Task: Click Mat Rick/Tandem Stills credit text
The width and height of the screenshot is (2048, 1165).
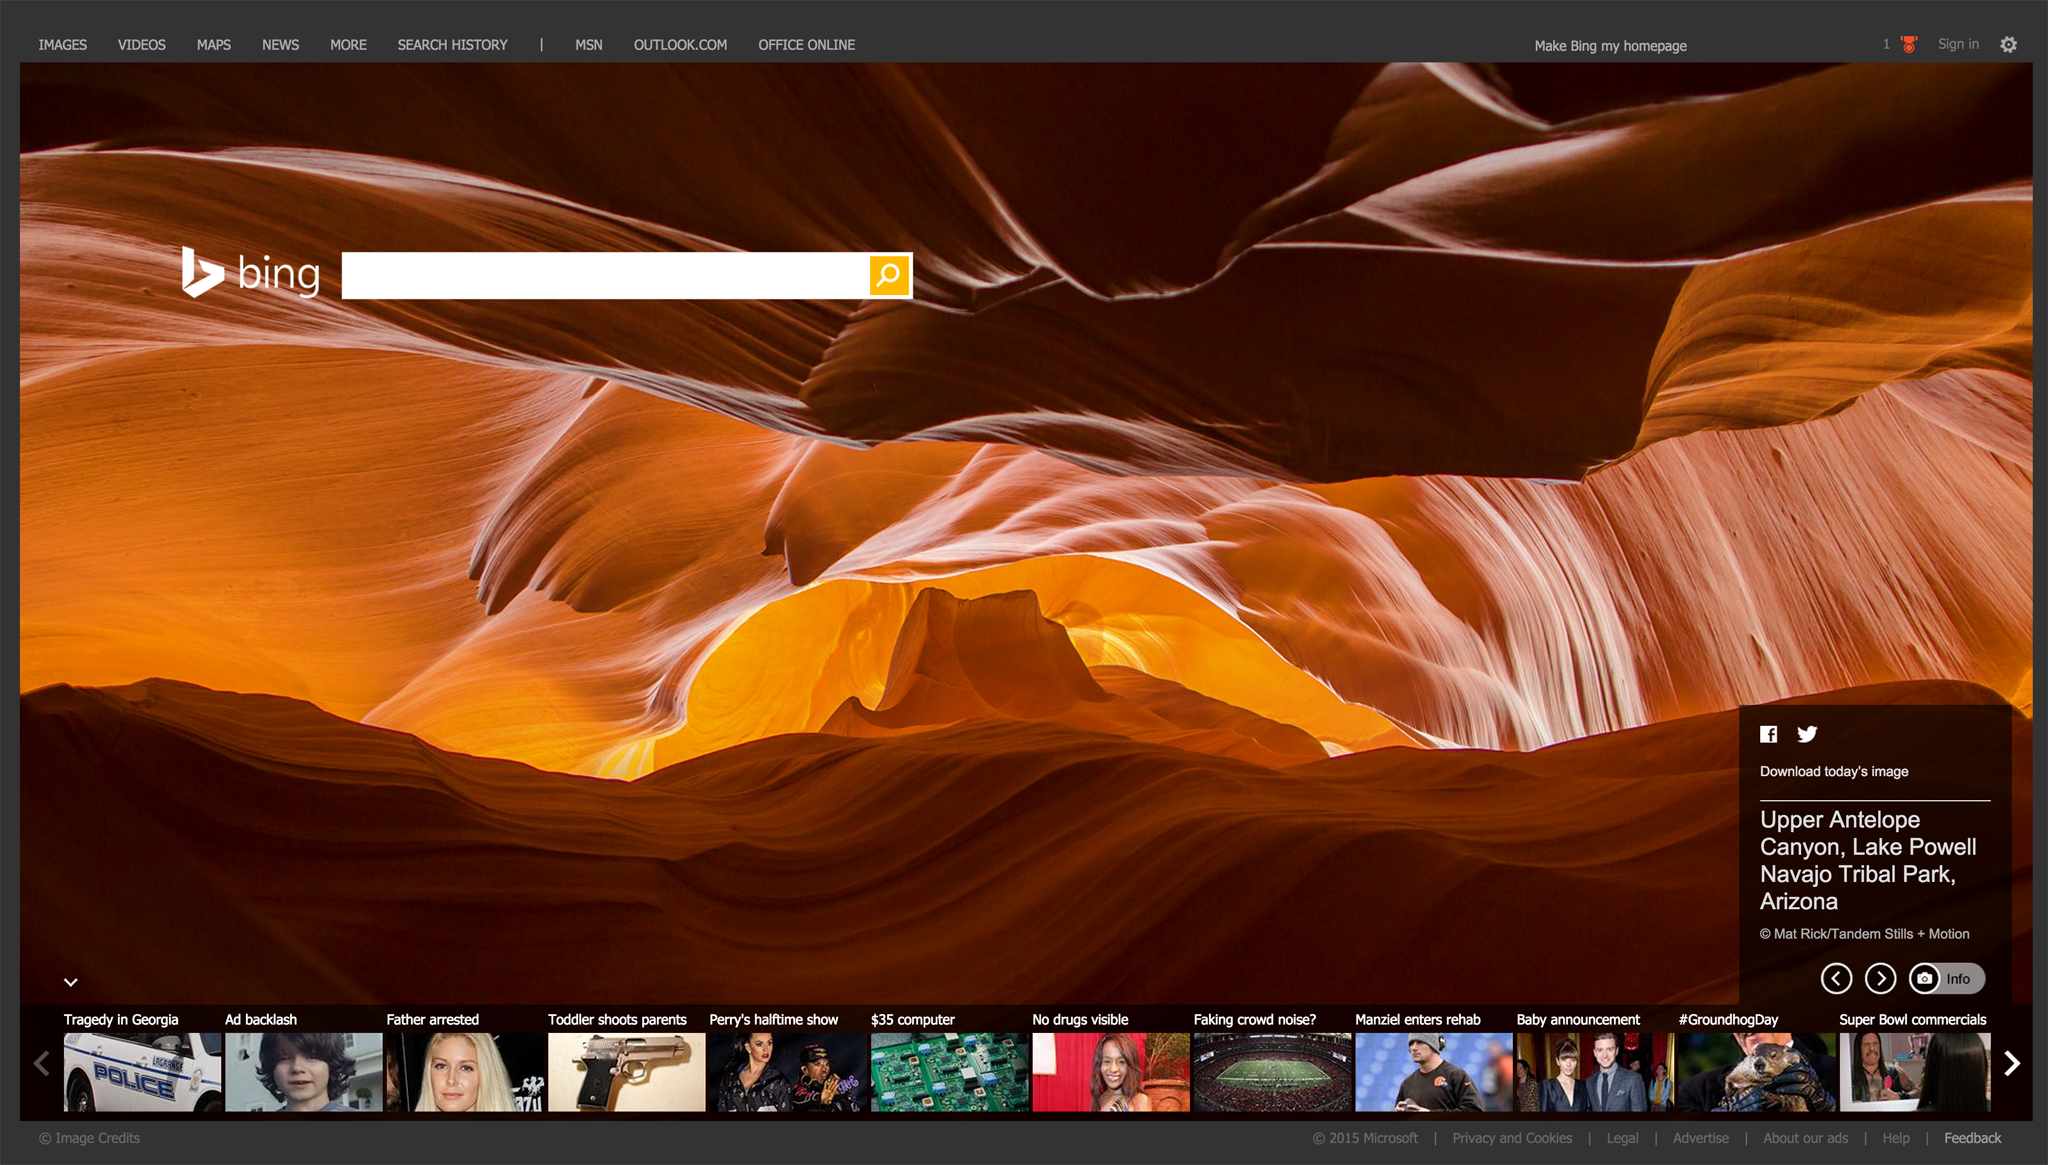Action: point(1864,934)
